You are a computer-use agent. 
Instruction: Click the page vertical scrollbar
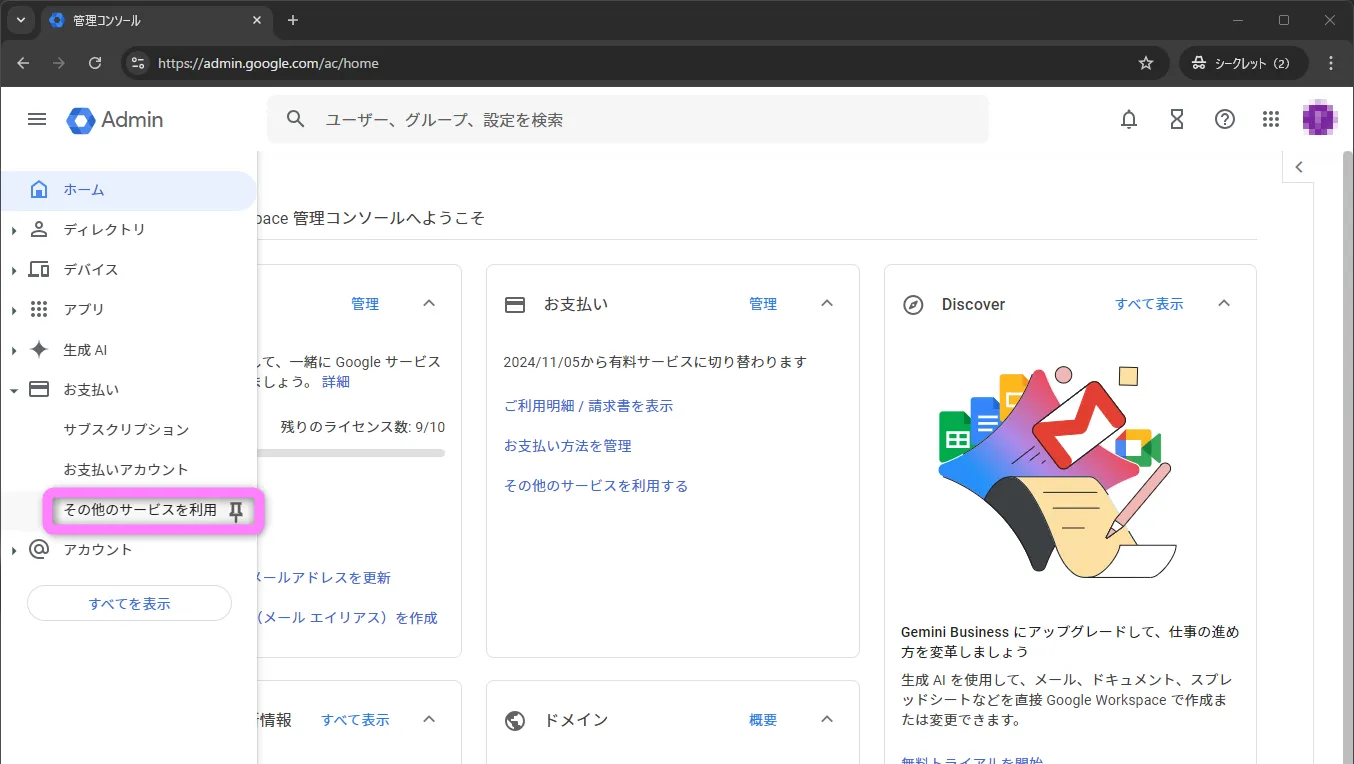tap(1346, 457)
